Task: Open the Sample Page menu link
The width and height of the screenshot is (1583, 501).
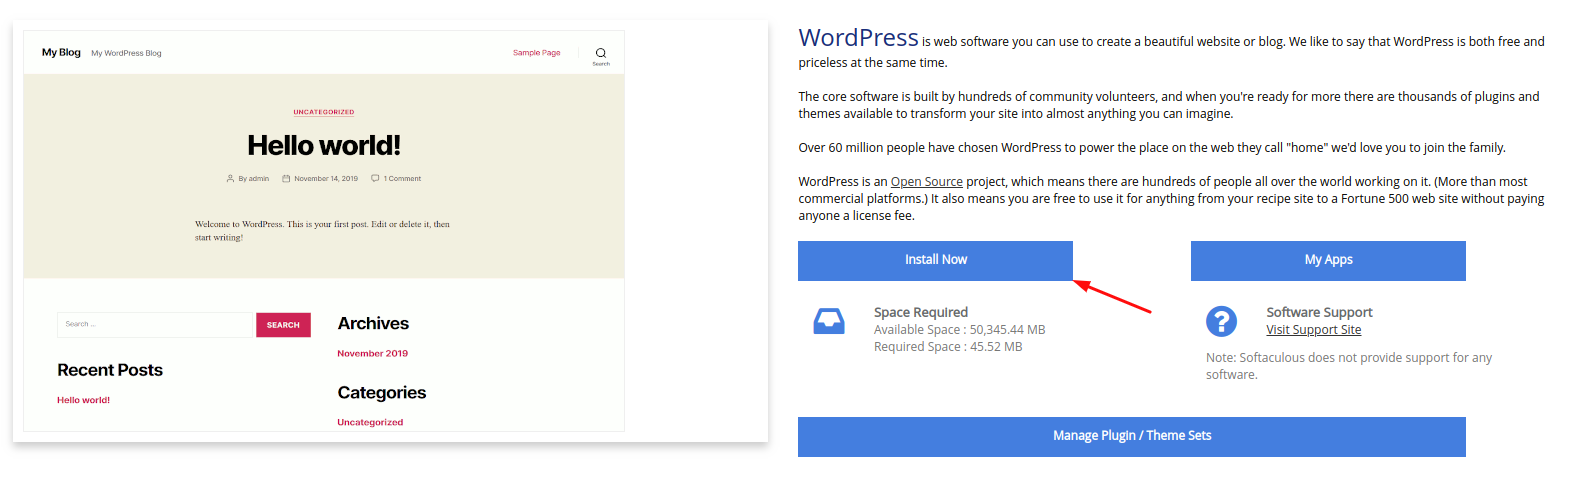Action: (537, 53)
